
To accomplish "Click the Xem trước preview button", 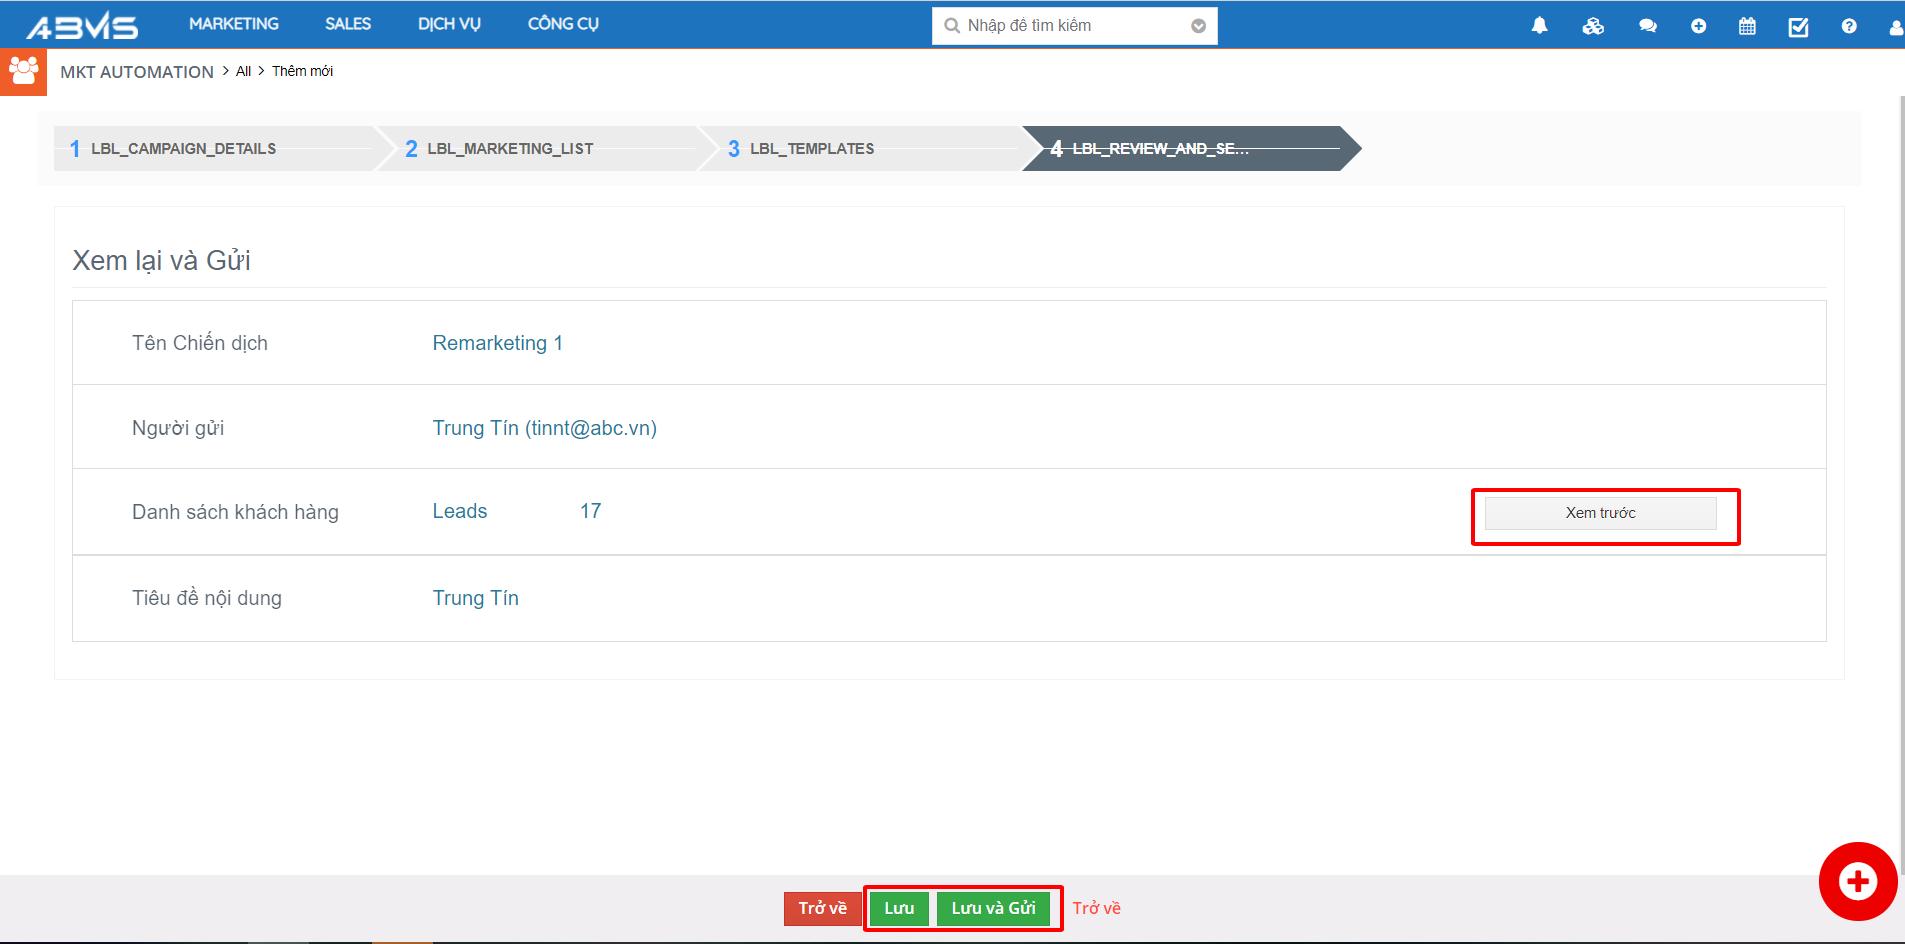I will [x=1600, y=513].
